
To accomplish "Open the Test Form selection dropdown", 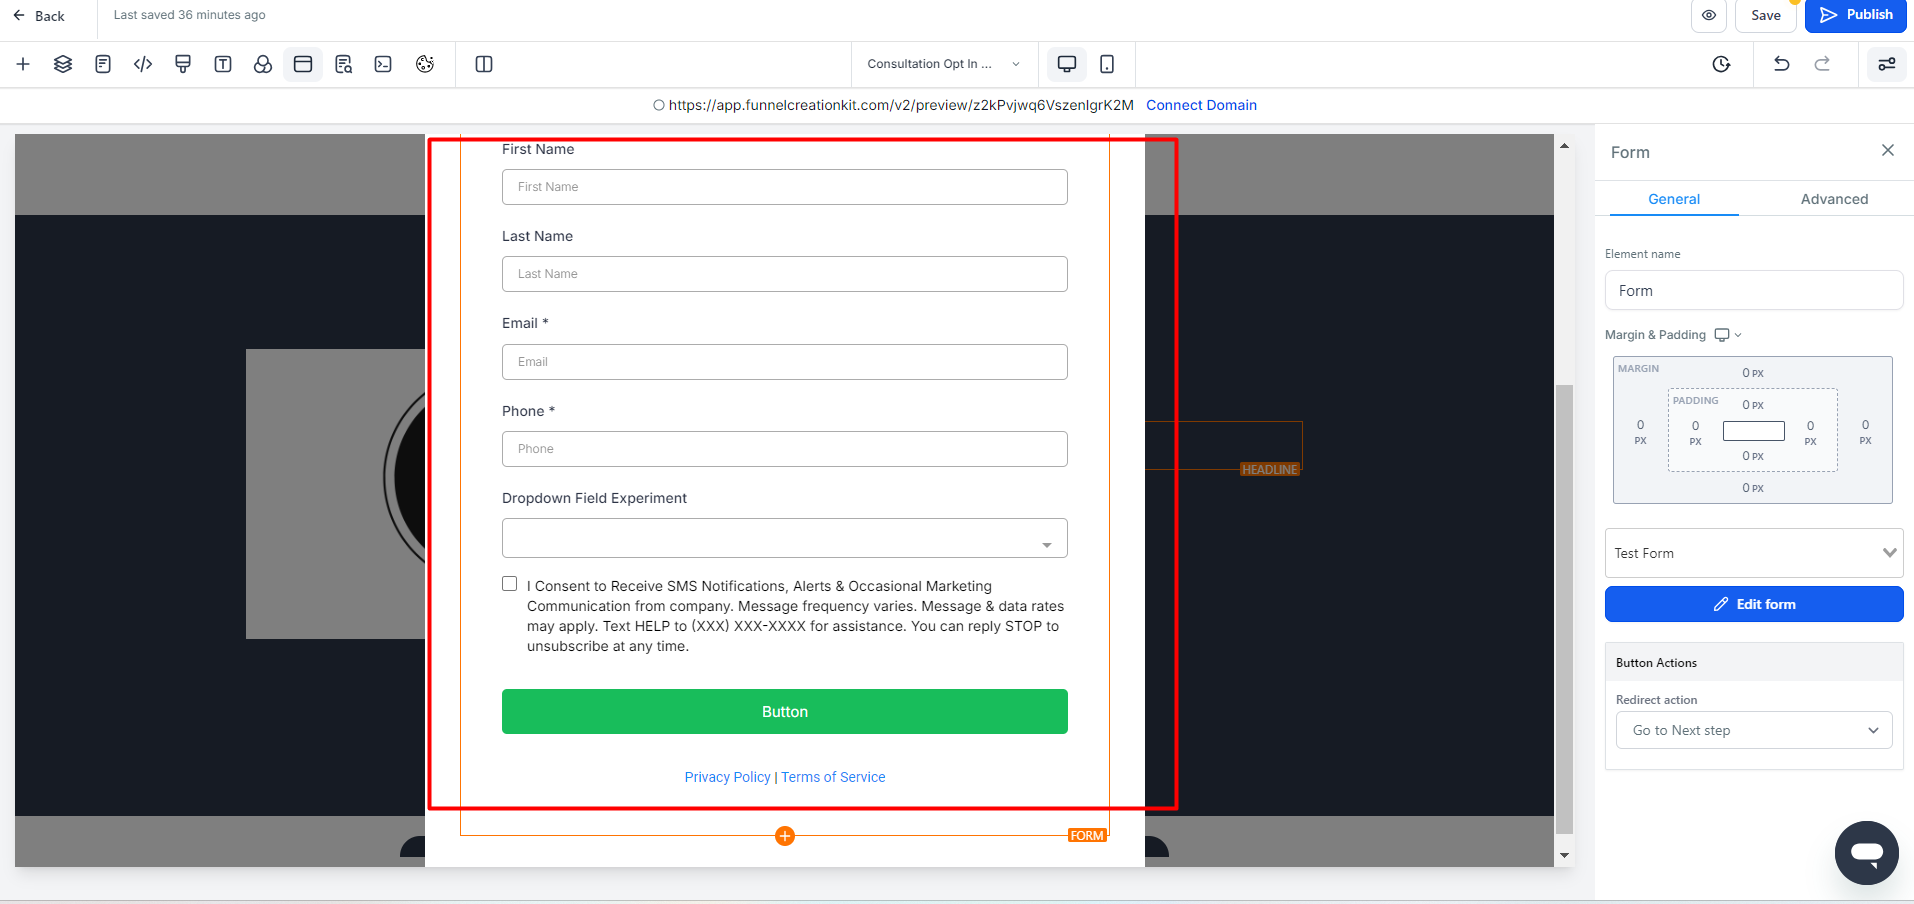I will [1754, 553].
